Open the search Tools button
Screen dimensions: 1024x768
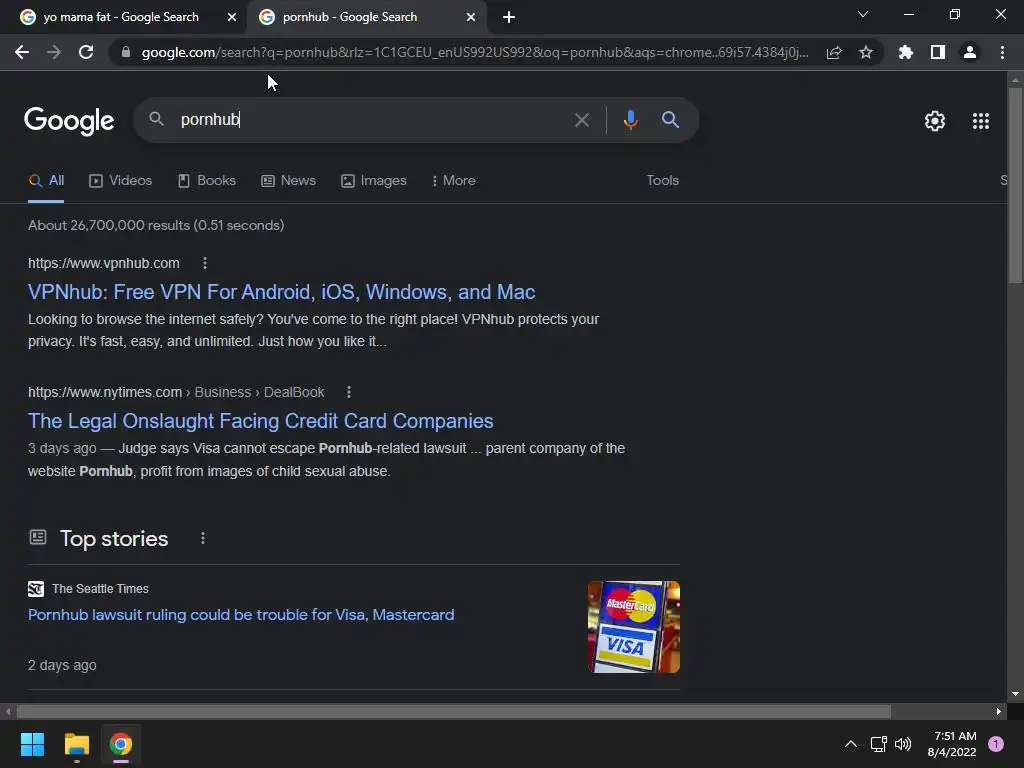pyautogui.click(x=662, y=180)
